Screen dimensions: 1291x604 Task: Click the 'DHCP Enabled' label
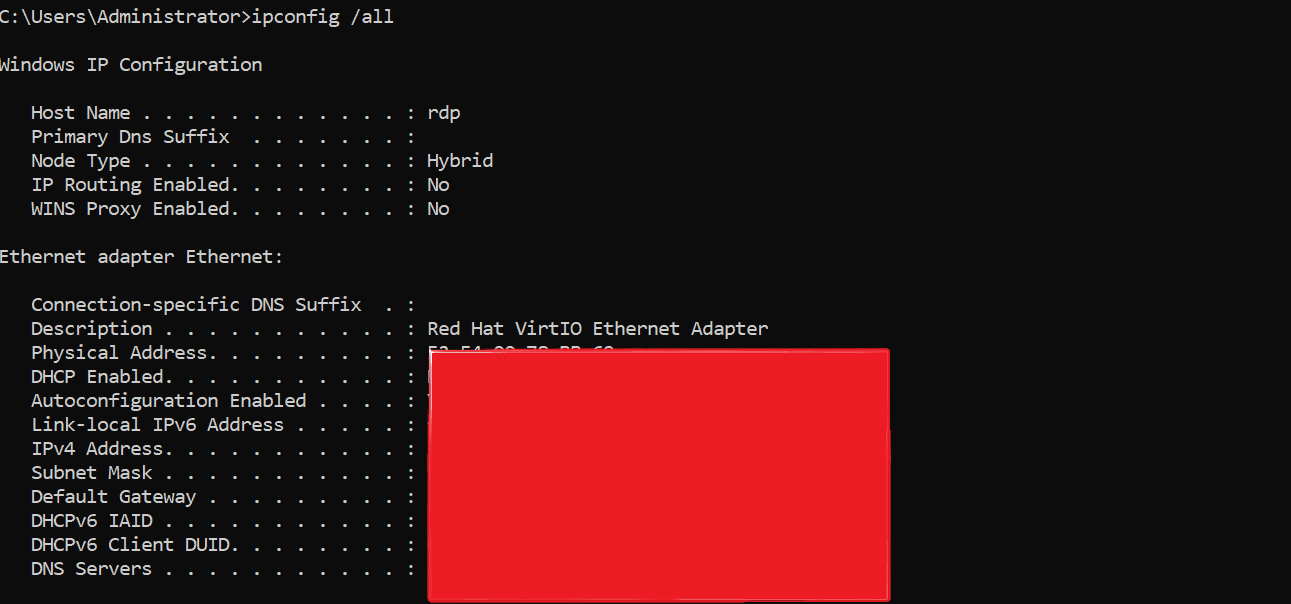(97, 377)
